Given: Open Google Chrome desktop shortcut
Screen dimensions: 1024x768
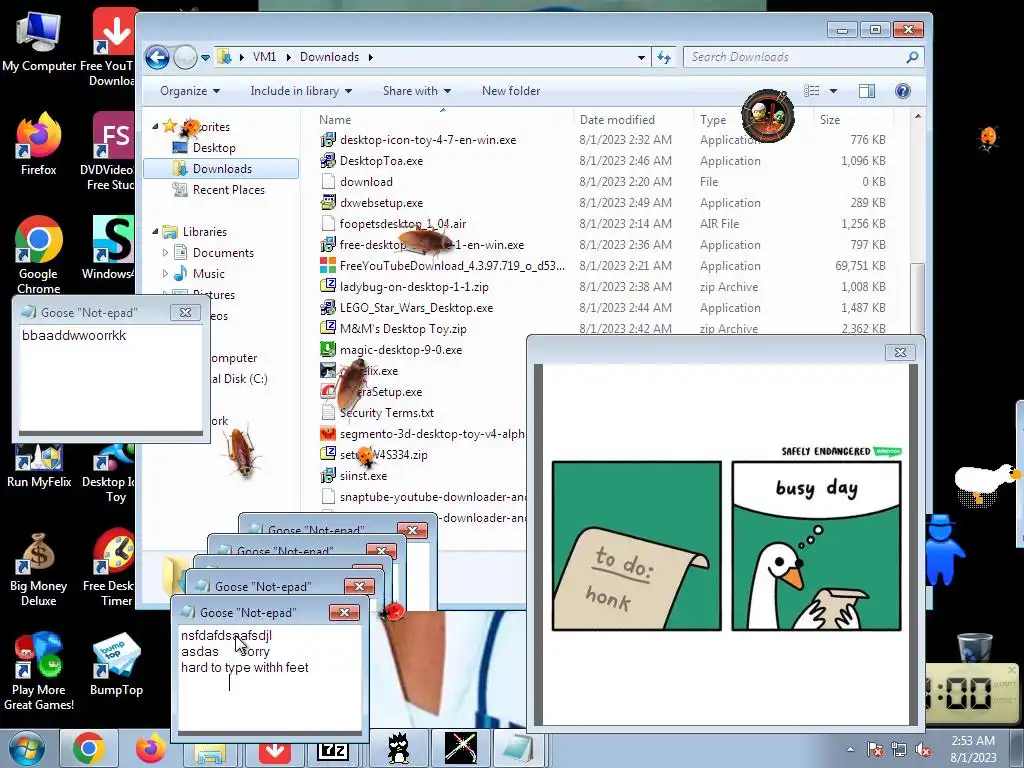Looking at the screenshot, I should [39, 255].
